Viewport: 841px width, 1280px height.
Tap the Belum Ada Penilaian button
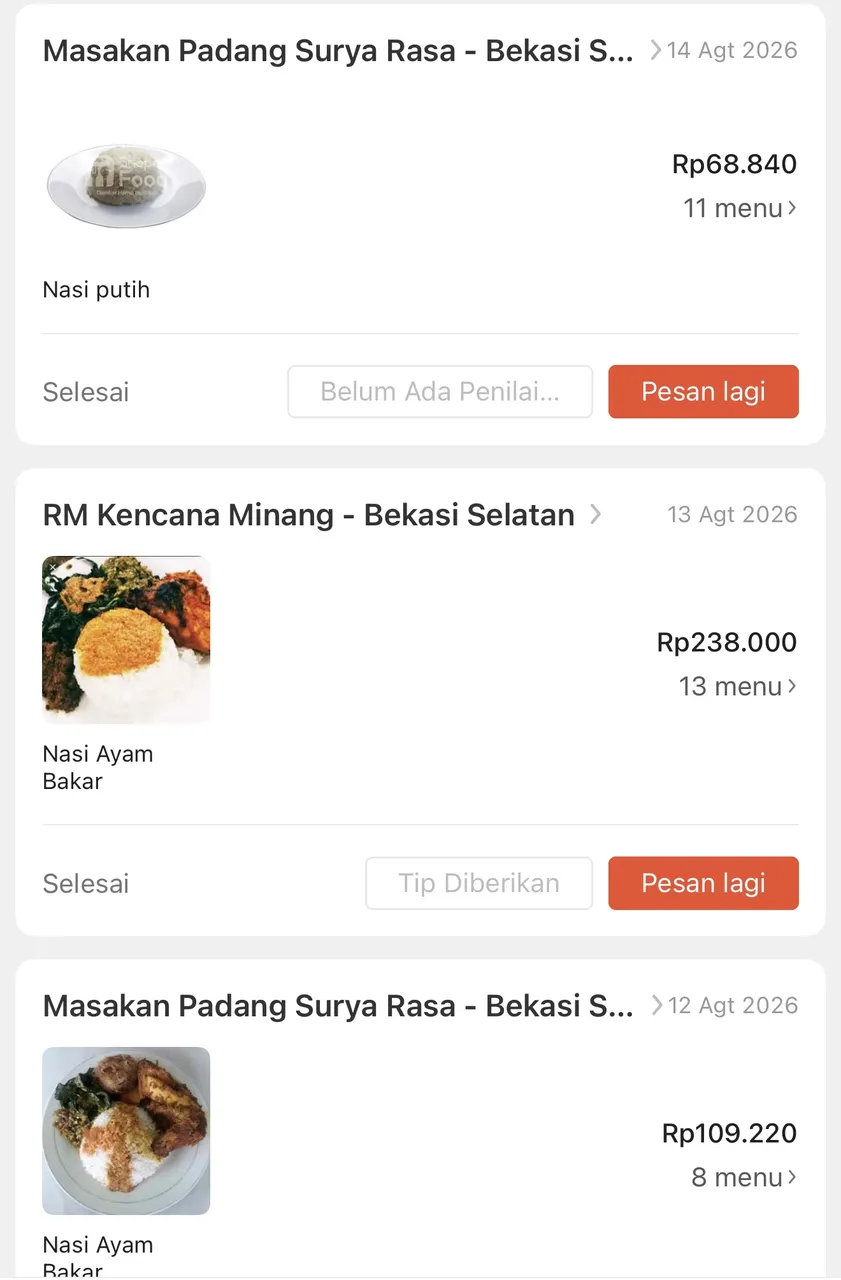coord(440,391)
